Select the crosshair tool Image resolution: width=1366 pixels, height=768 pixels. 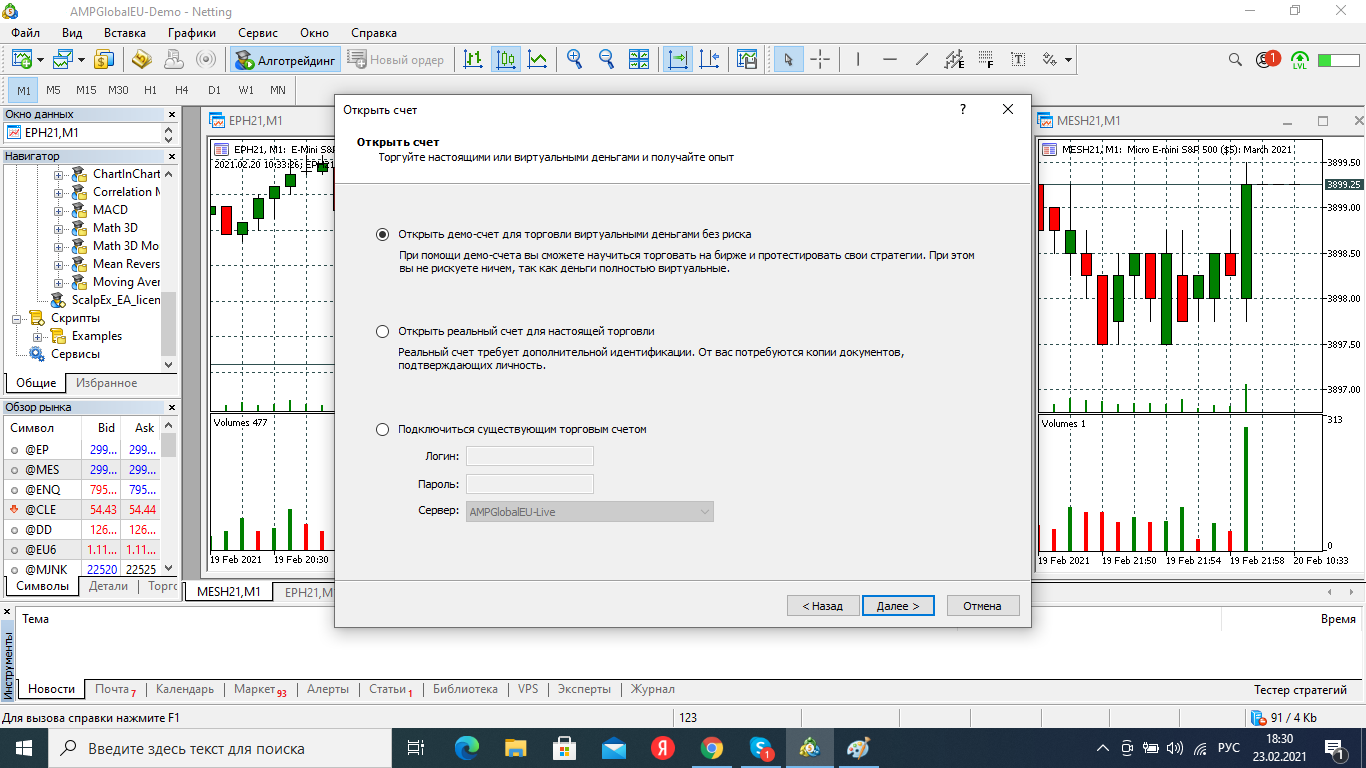820,59
